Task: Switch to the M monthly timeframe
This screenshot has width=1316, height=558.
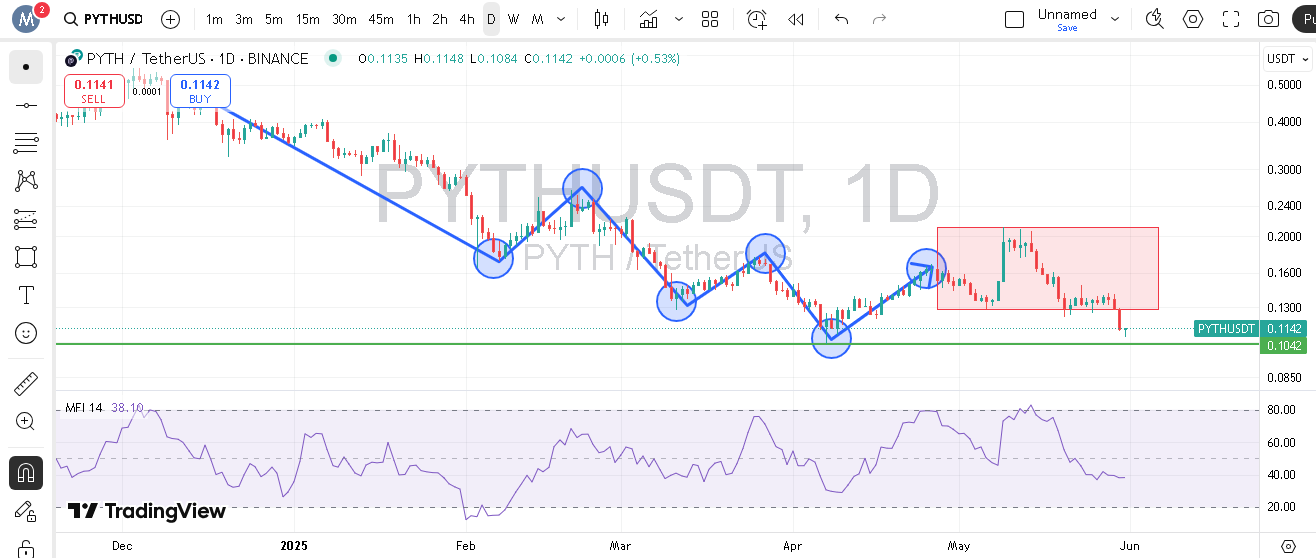Action: tap(538, 19)
